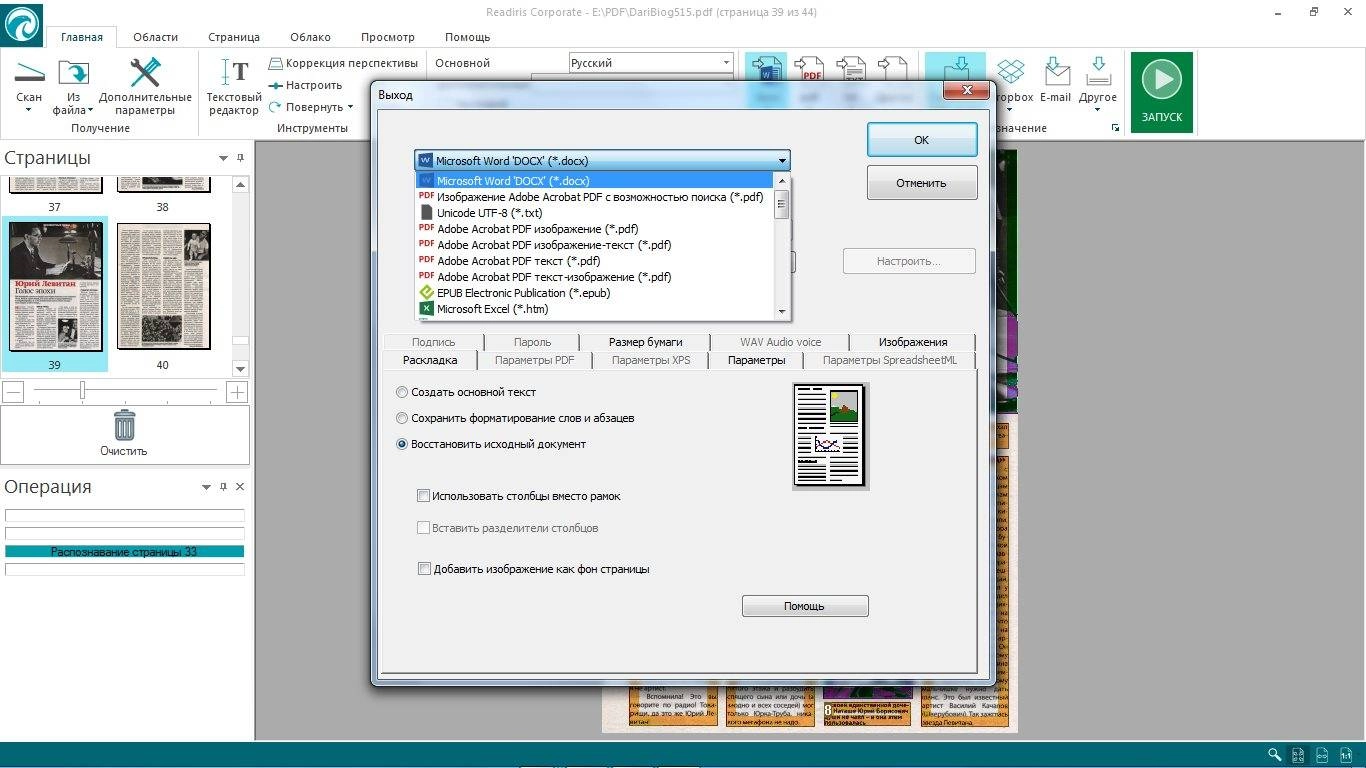
Task: Select the Настроить deskew tool
Action: click(x=305, y=85)
